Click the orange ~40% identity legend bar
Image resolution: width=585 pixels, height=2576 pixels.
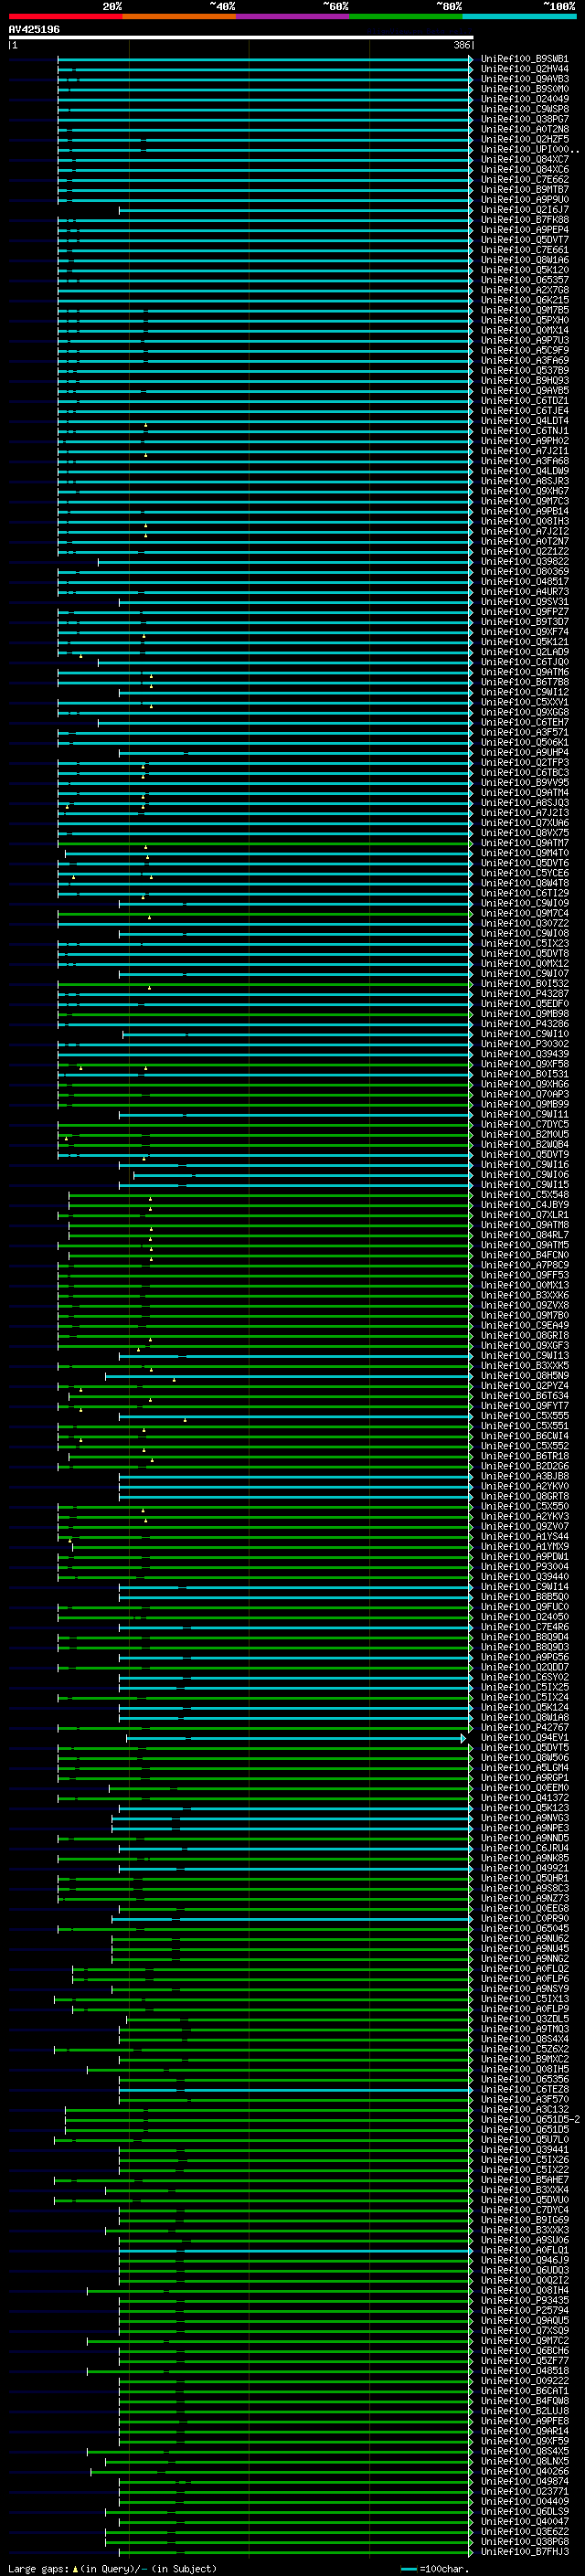179,16
